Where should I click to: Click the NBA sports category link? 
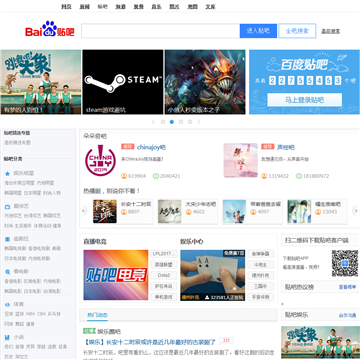click(x=30, y=314)
